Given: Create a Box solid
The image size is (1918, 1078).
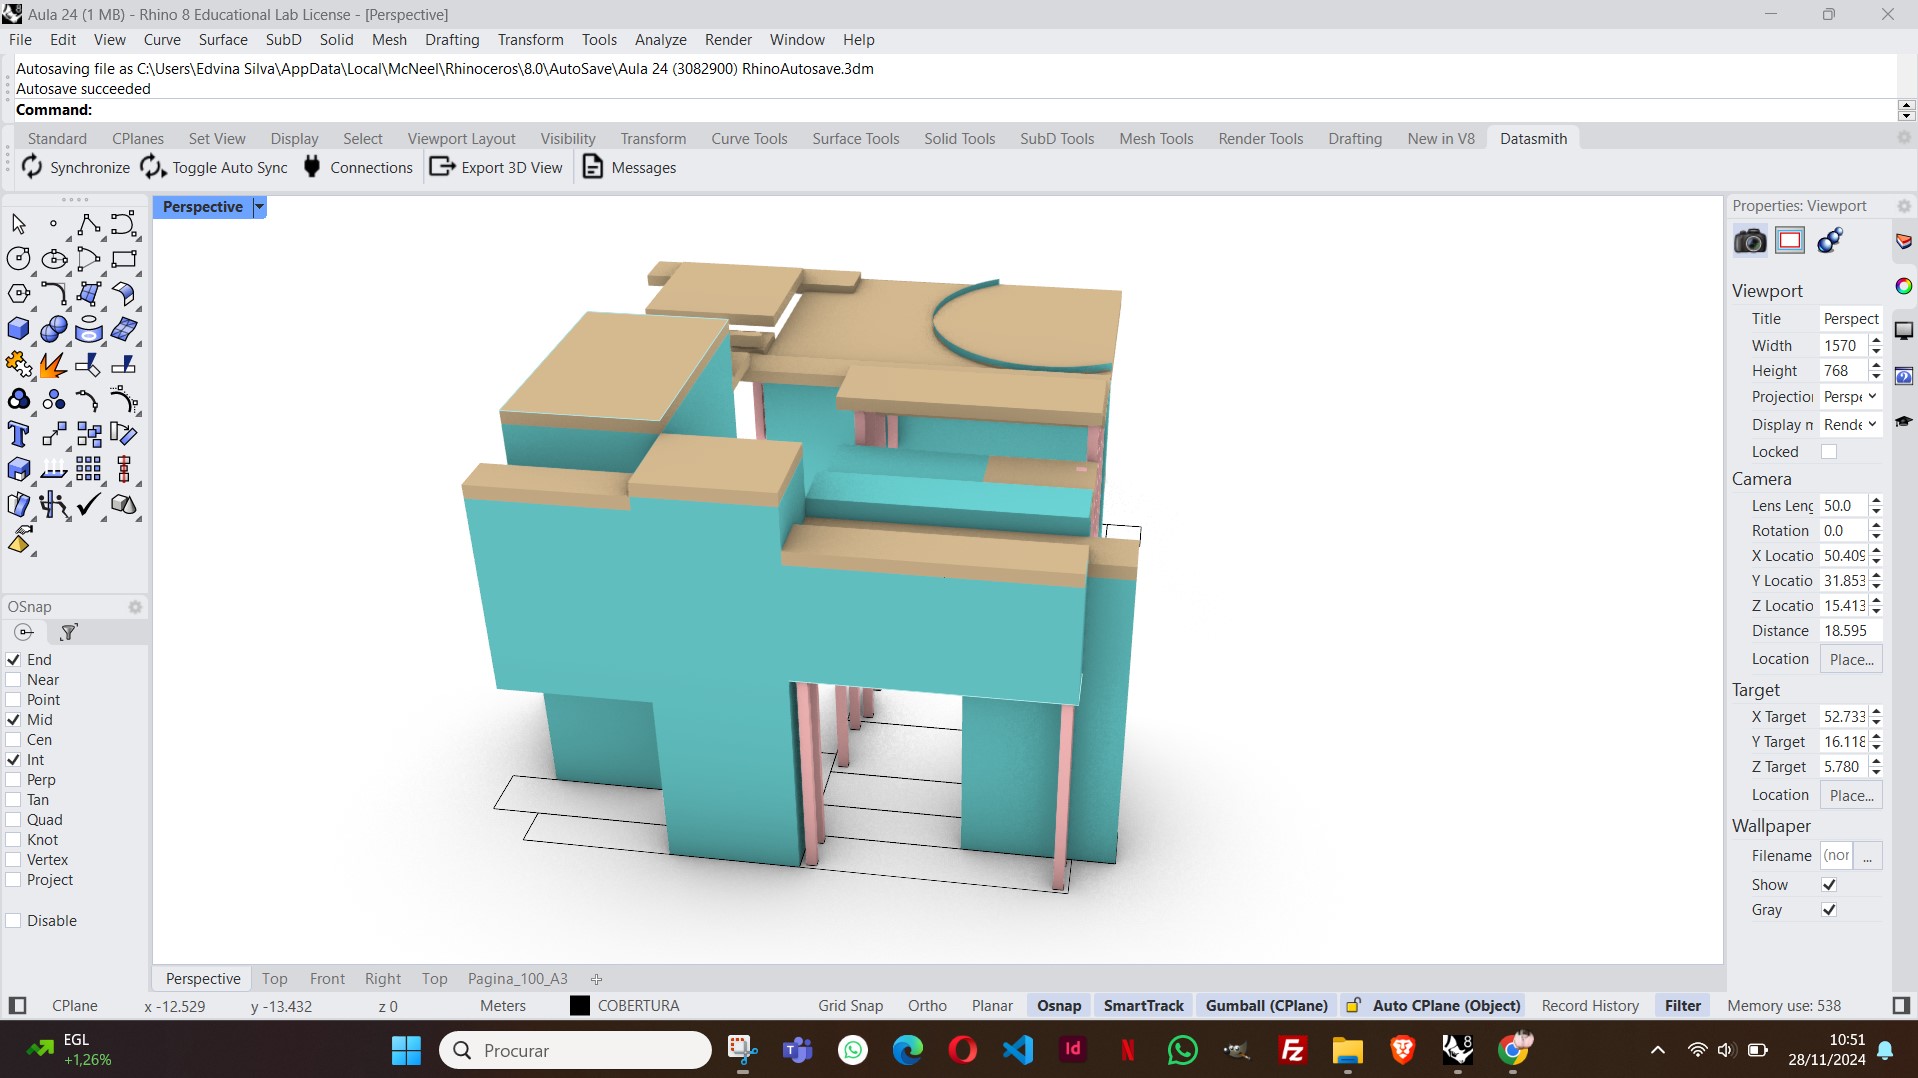Looking at the screenshot, I should pos(18,329).
